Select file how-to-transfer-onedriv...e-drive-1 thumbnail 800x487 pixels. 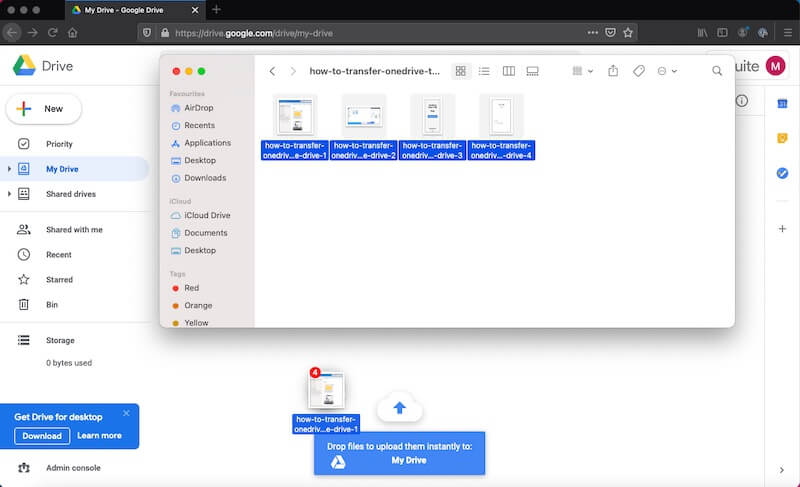point(295,116)
